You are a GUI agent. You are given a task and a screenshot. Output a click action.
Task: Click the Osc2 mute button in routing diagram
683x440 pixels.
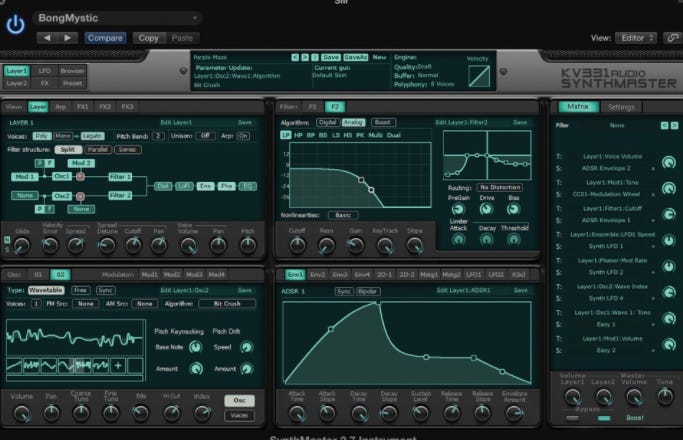tap(80, 196)
